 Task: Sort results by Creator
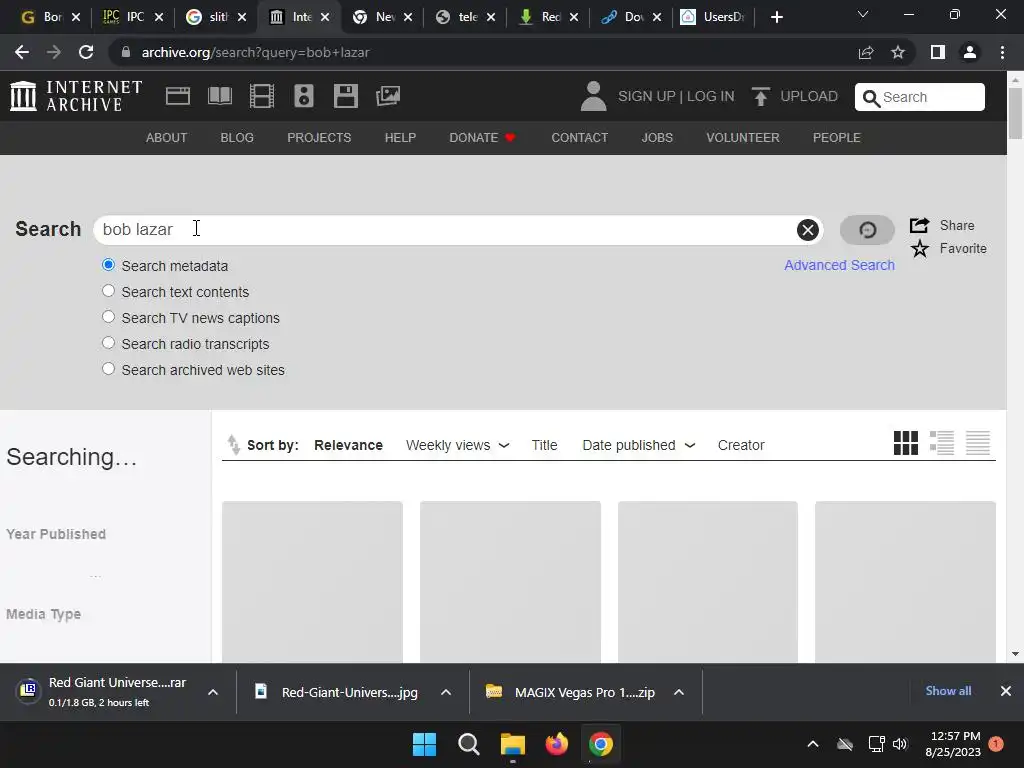coord(741,445)
